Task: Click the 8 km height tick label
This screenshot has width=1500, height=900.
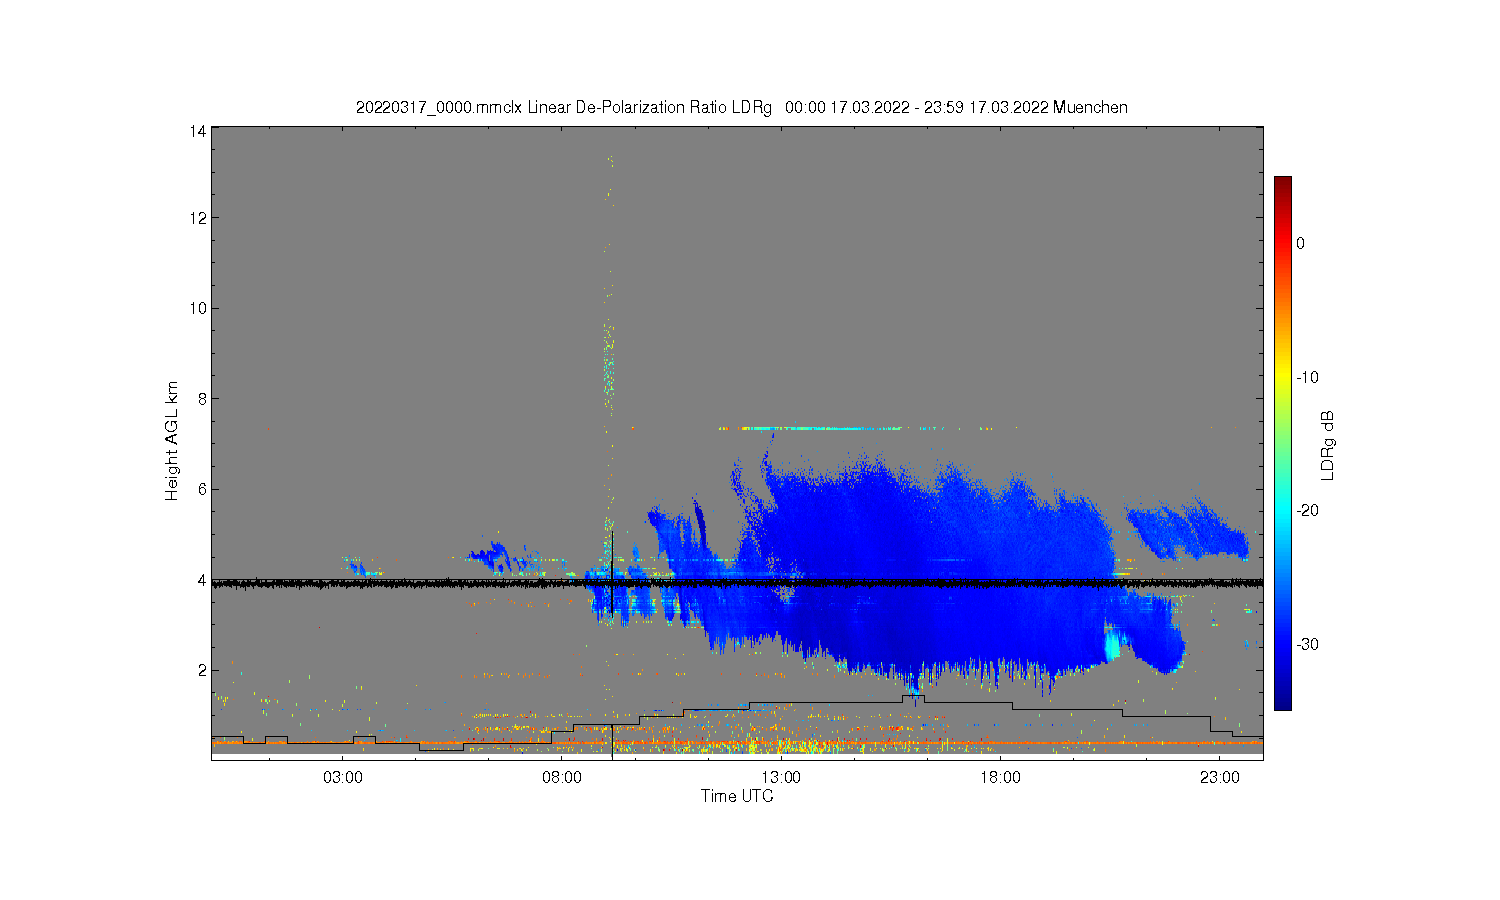Action: pos(203,398)
